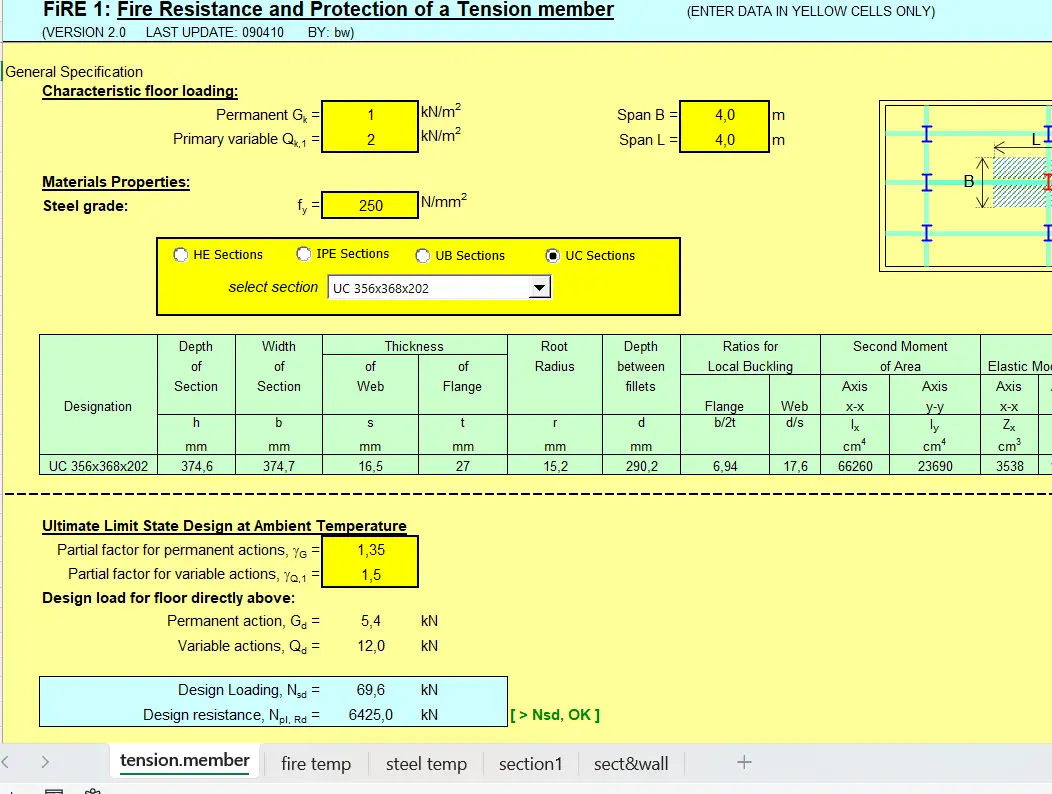The image size is (1052, 794).
Task: Open the select section dropdown arrow
Action: (540, 288)
